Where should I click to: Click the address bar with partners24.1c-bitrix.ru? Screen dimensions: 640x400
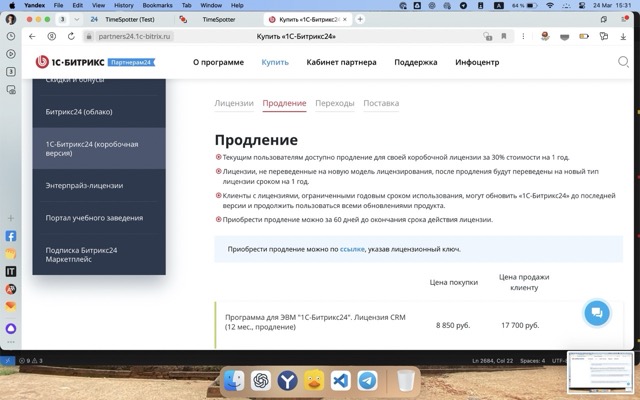(135, 36)
